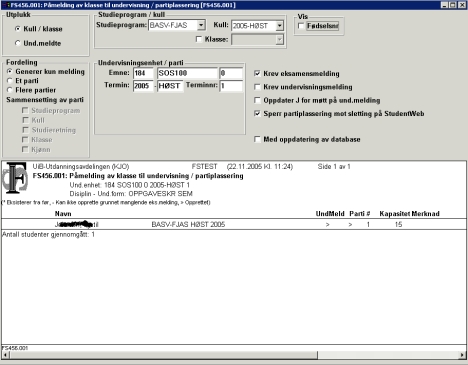Click the scroll right arrow

point(462,355)
